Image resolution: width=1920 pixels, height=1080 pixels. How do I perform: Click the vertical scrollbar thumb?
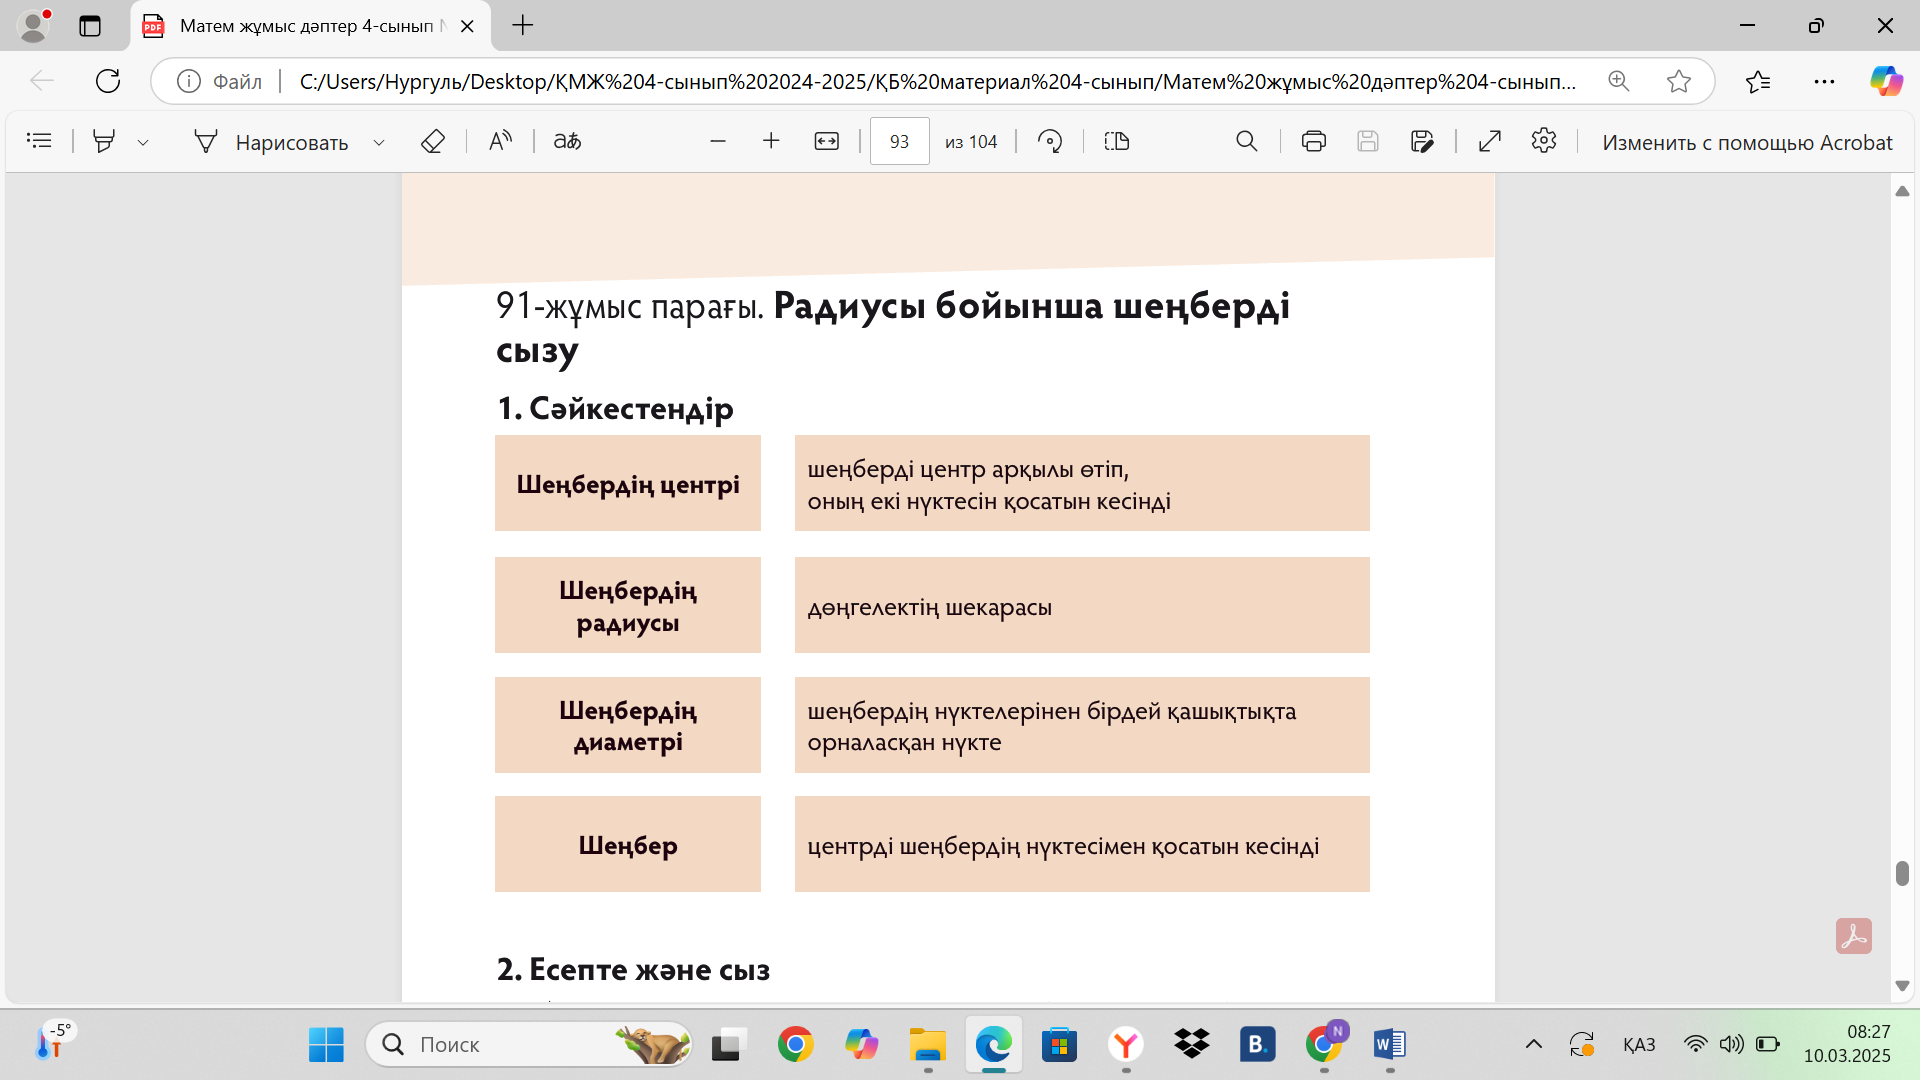click(x=1901, y=872)
